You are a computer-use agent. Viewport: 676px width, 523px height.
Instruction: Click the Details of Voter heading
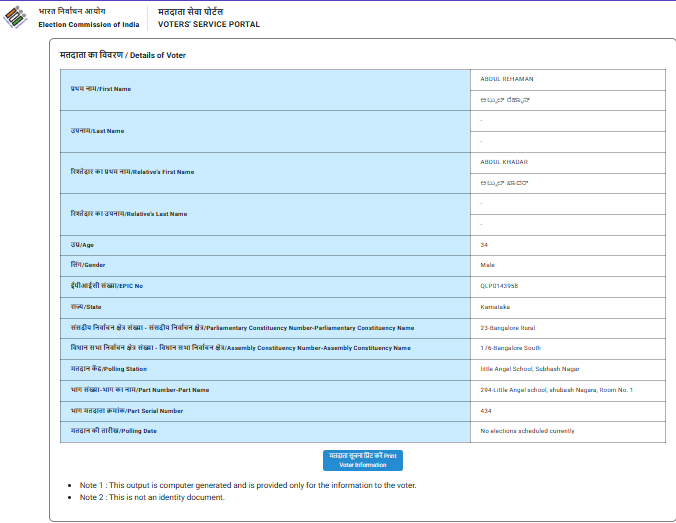[x=122, y=55]
